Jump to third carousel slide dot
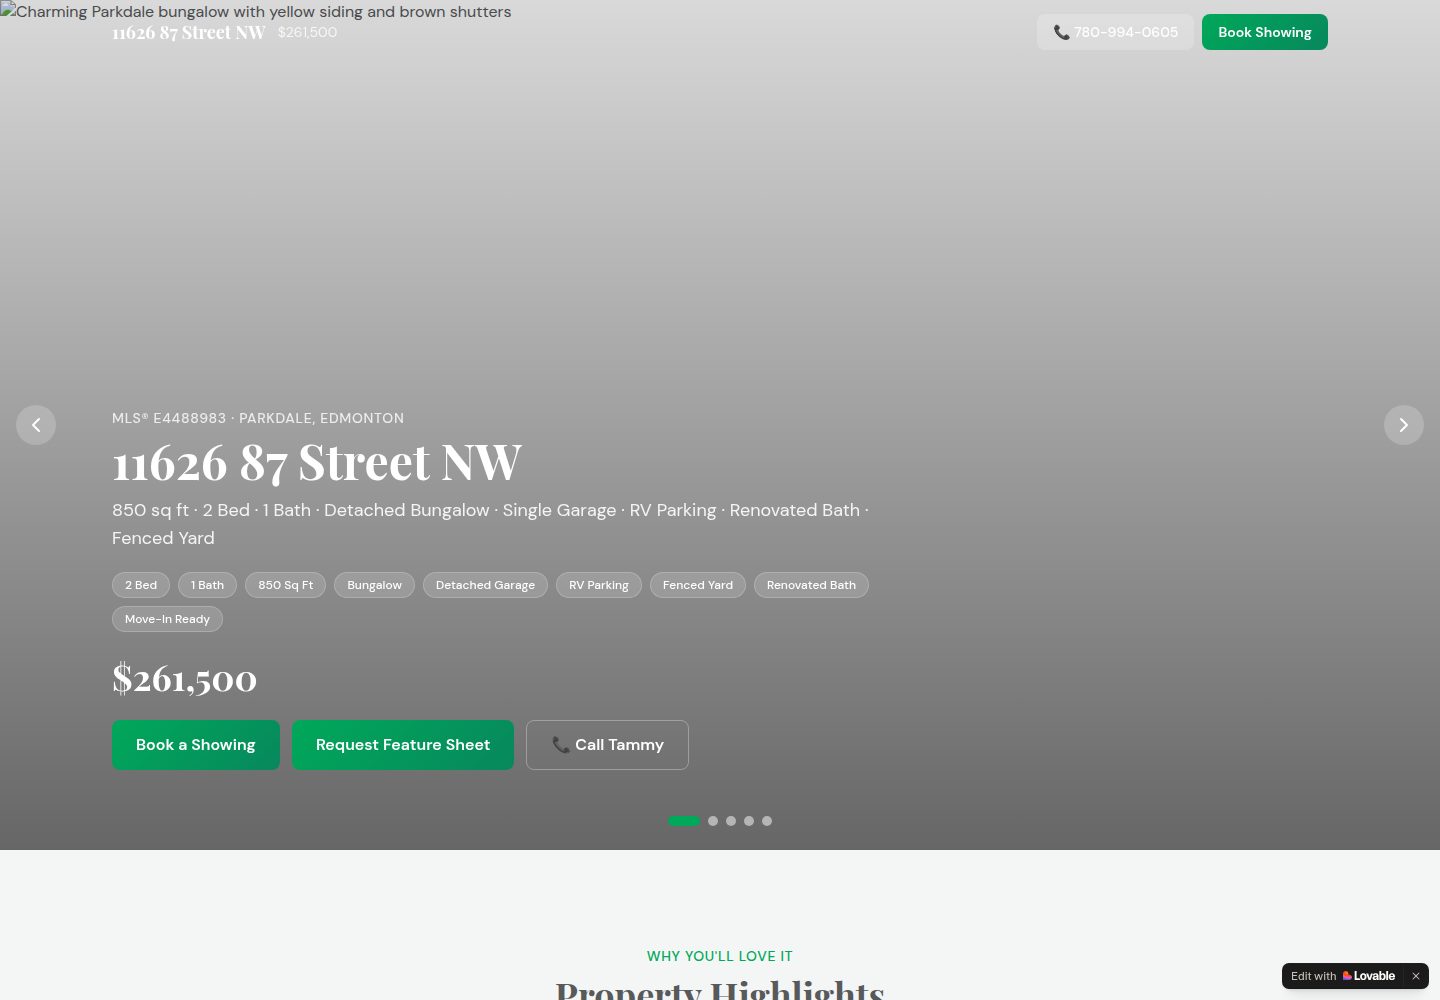Screen dimensions: 1440x1000 point(731,821)
